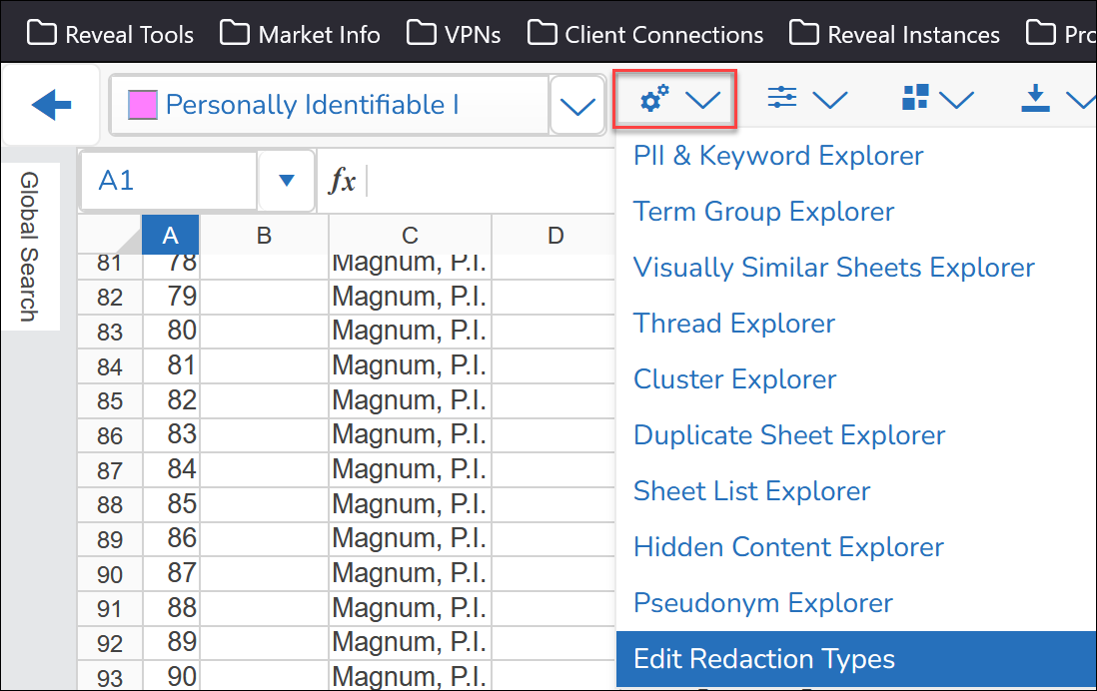The image size is (1097, 691).
Task: Select column A header
Action: click(171, 235)
